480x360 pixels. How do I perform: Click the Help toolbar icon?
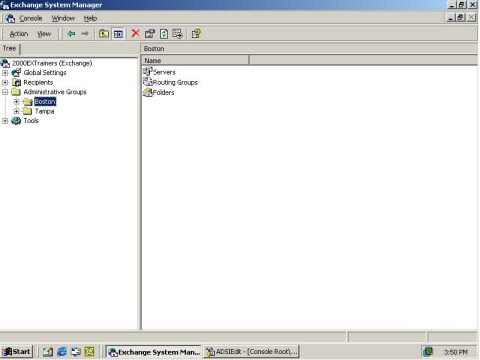point(196,34)
